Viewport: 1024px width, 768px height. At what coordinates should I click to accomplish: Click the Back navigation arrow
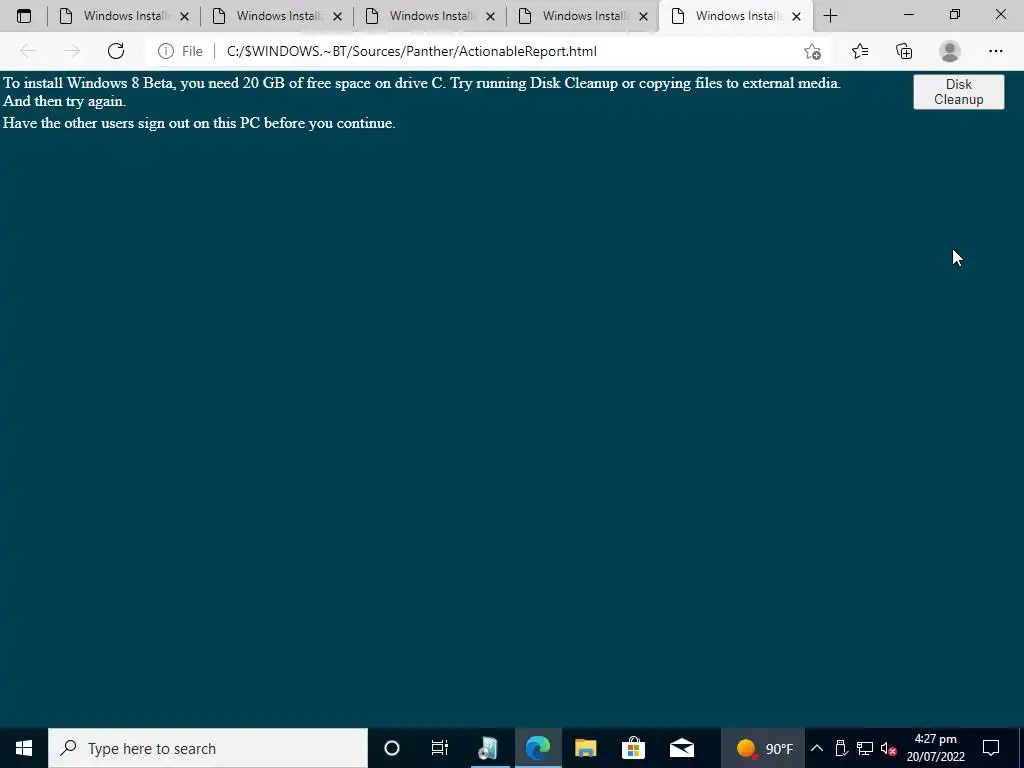pyautogui.click(x=27, y=51)
